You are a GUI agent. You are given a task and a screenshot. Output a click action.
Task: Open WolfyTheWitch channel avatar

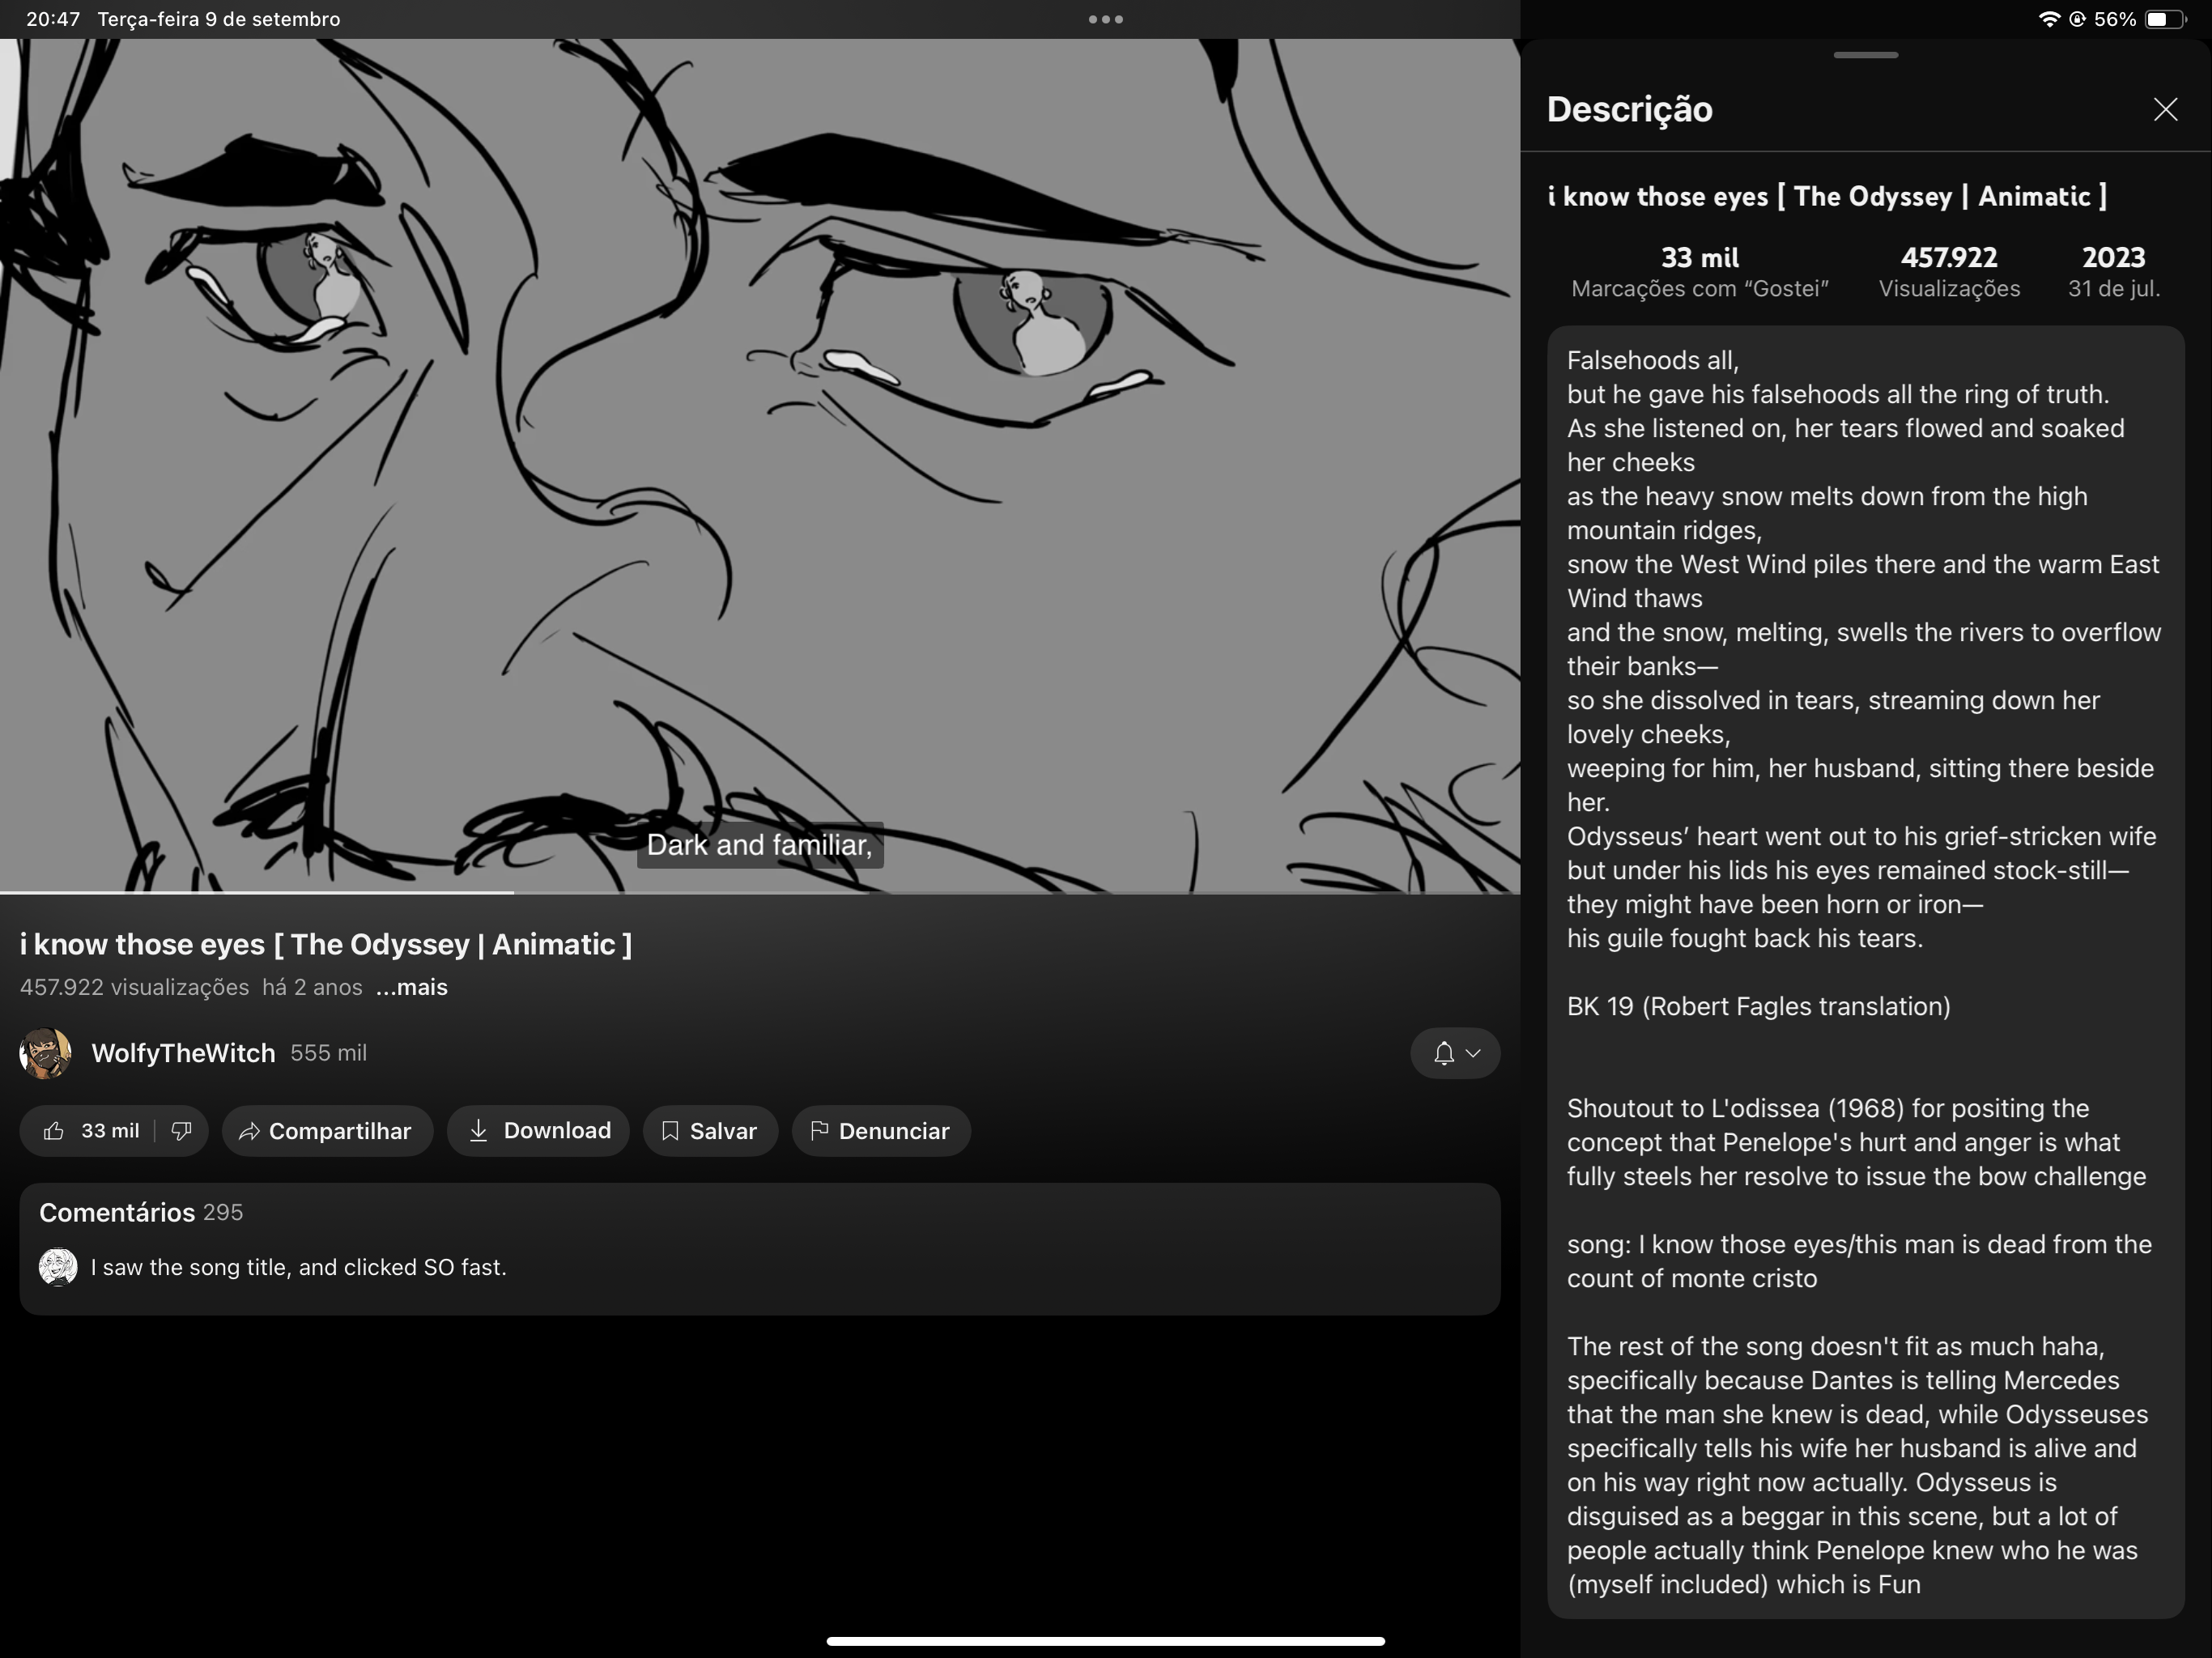coord(45,1053)
